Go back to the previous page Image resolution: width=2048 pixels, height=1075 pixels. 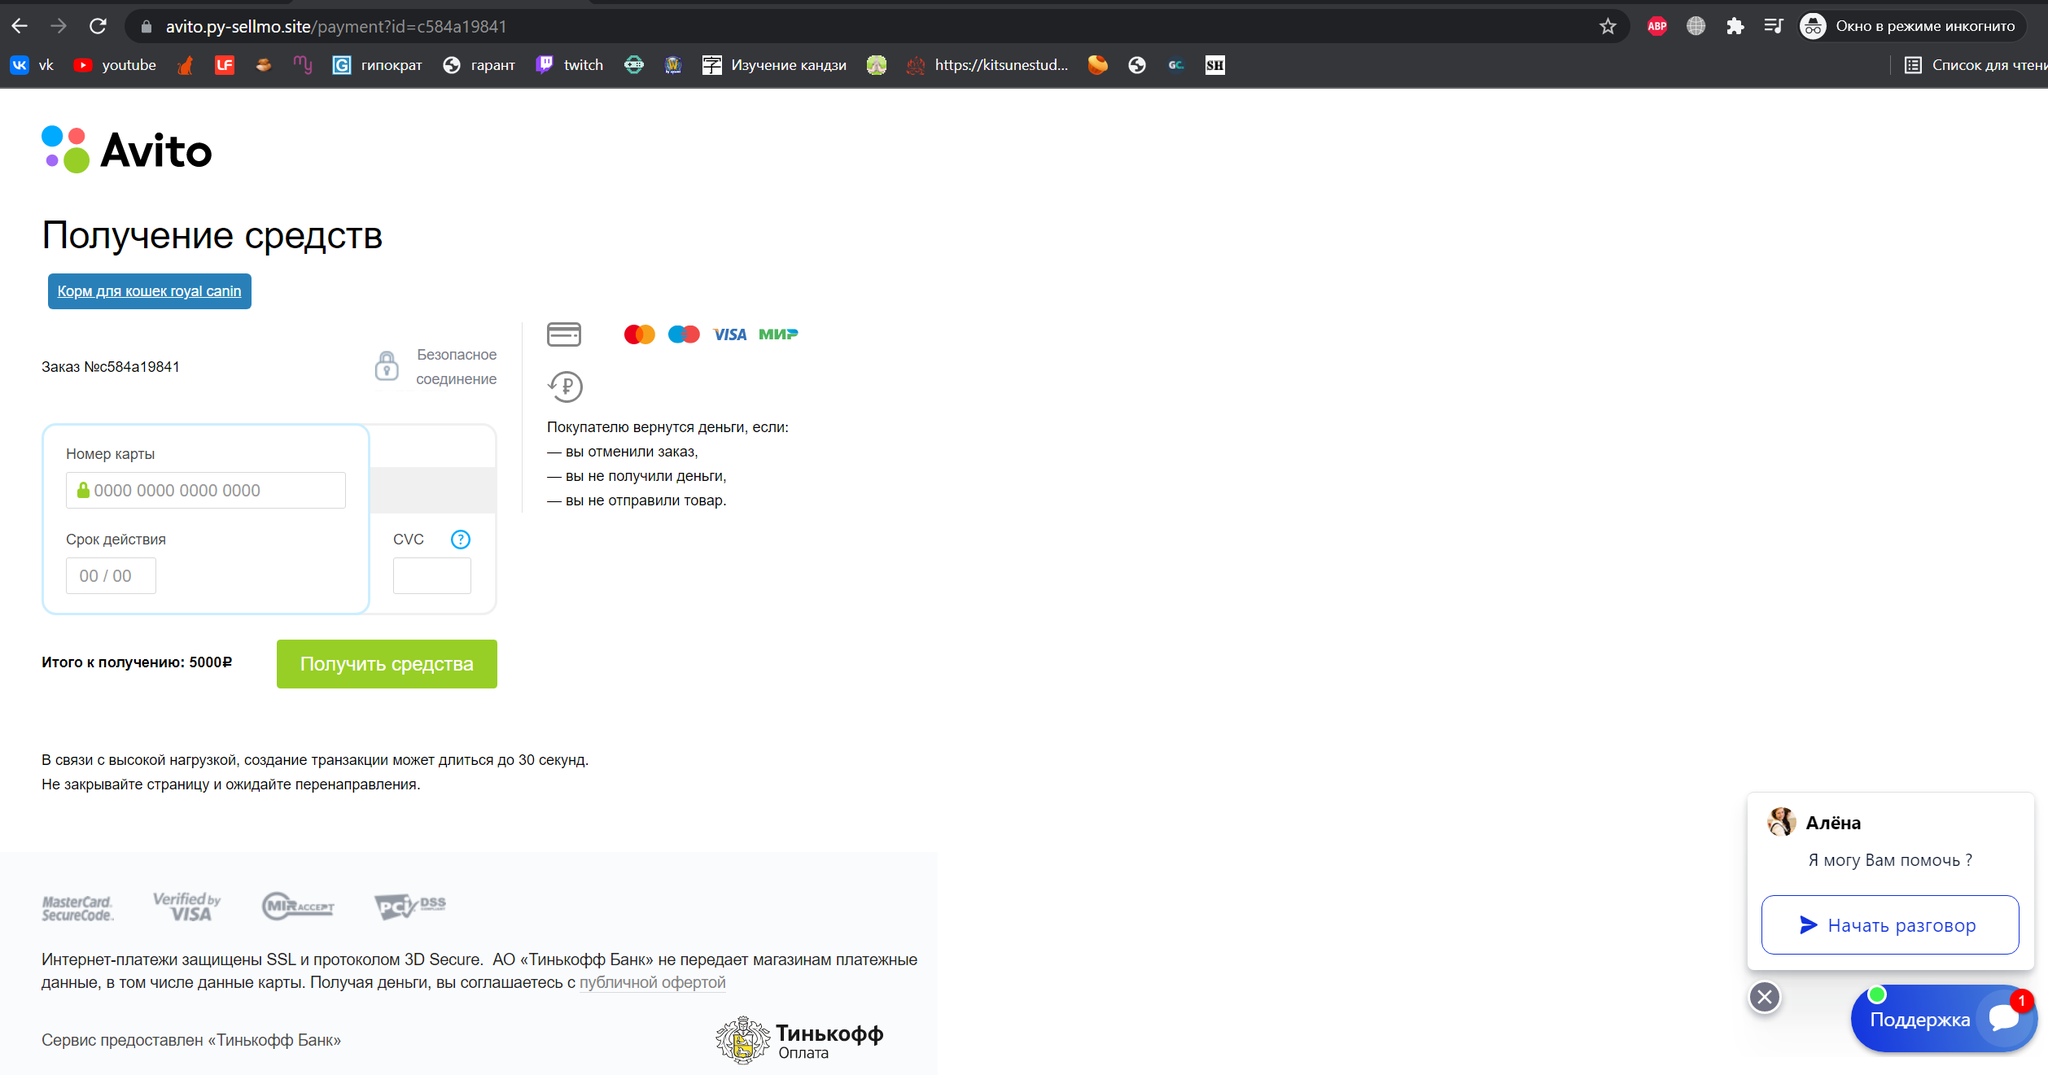click(19, 26)
